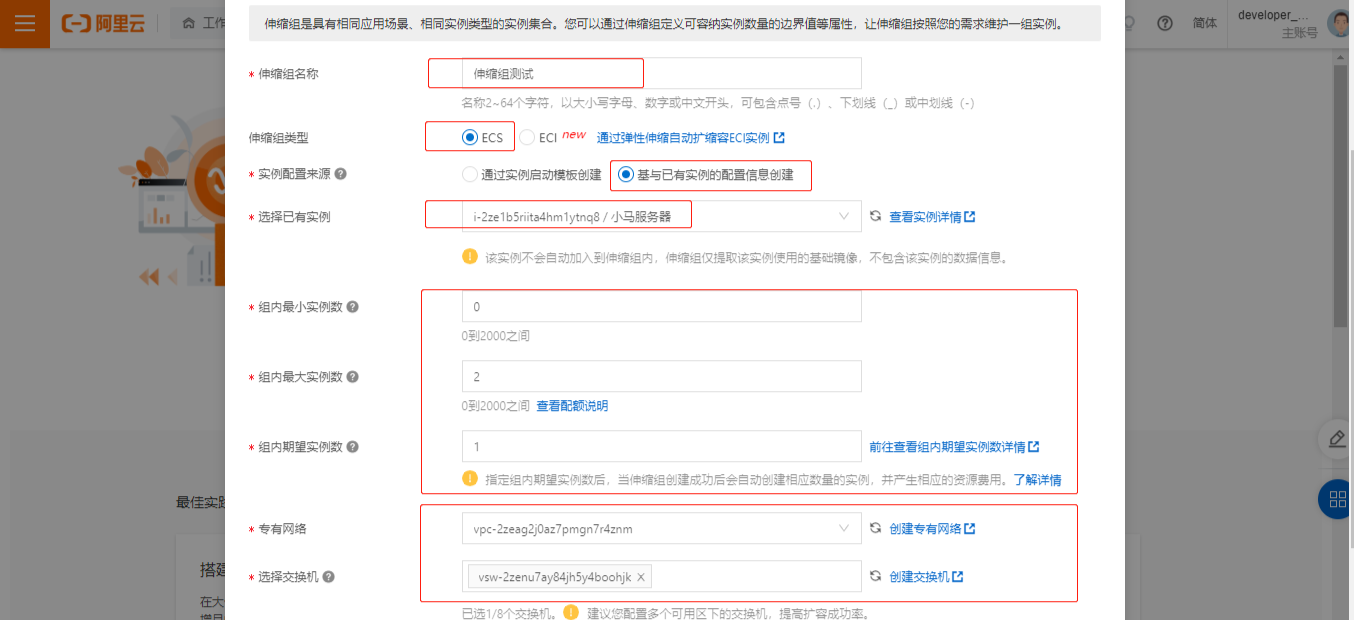Refresh the existing instance list
1354x620 pixels.
(x=875, y=216)
